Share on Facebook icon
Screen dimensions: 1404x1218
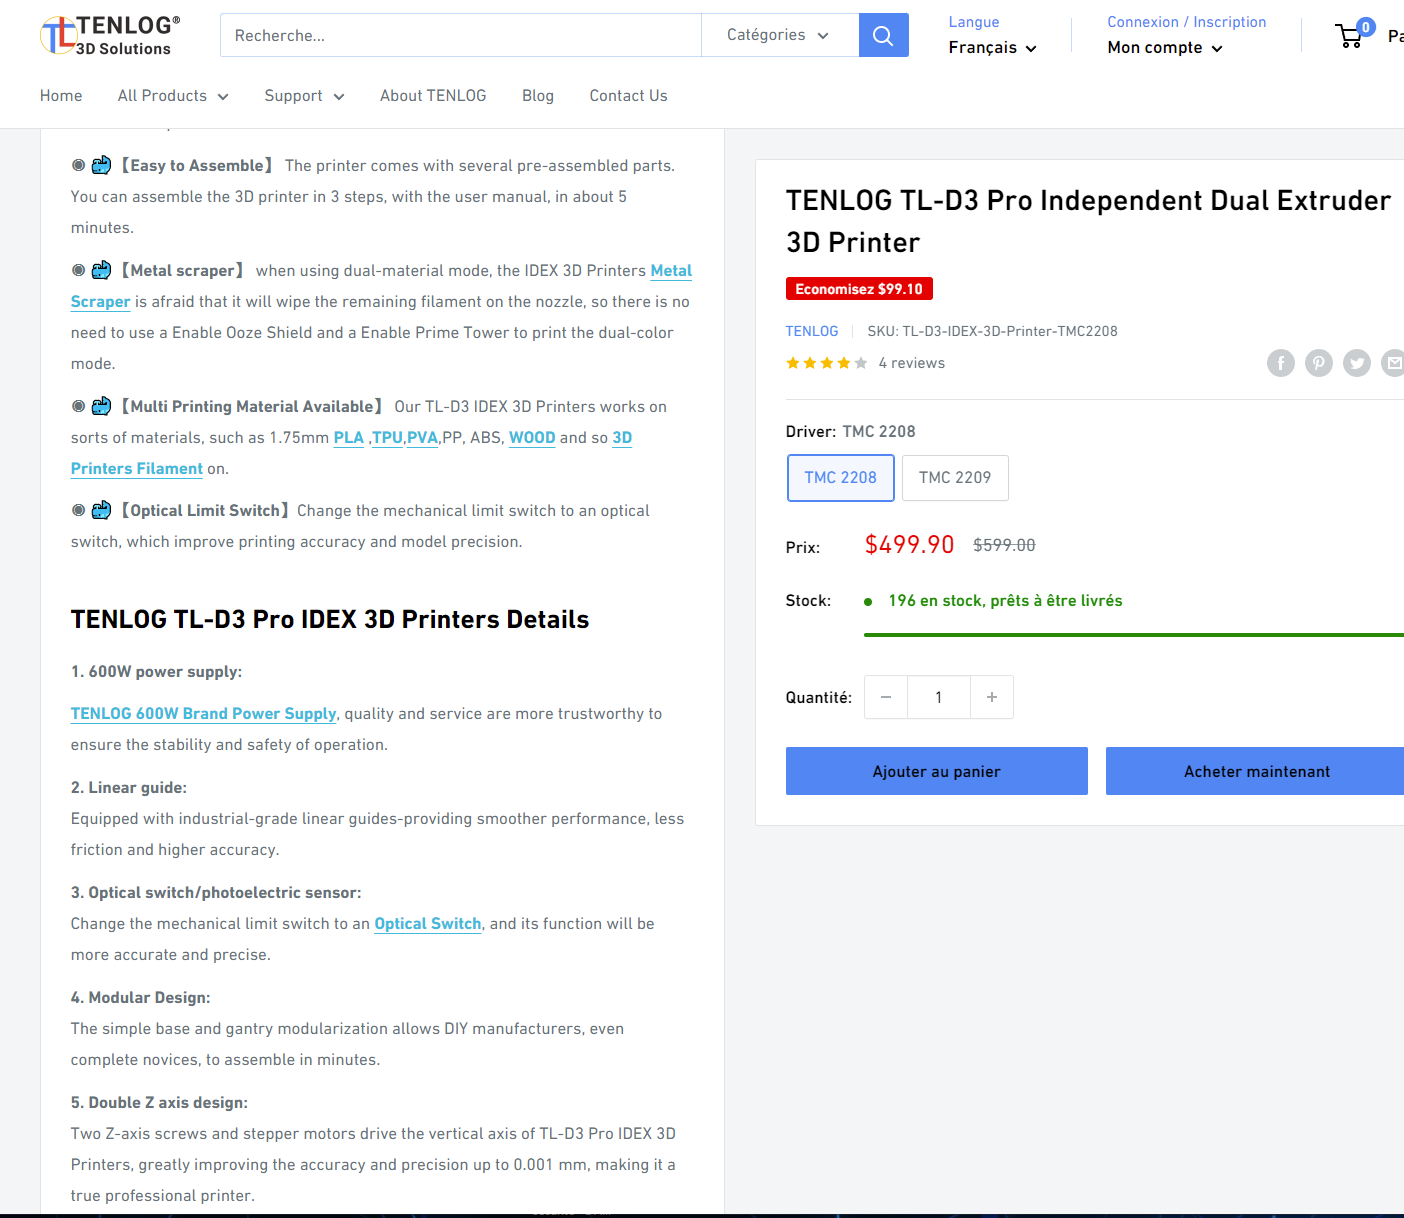(x=1281, y=363)
